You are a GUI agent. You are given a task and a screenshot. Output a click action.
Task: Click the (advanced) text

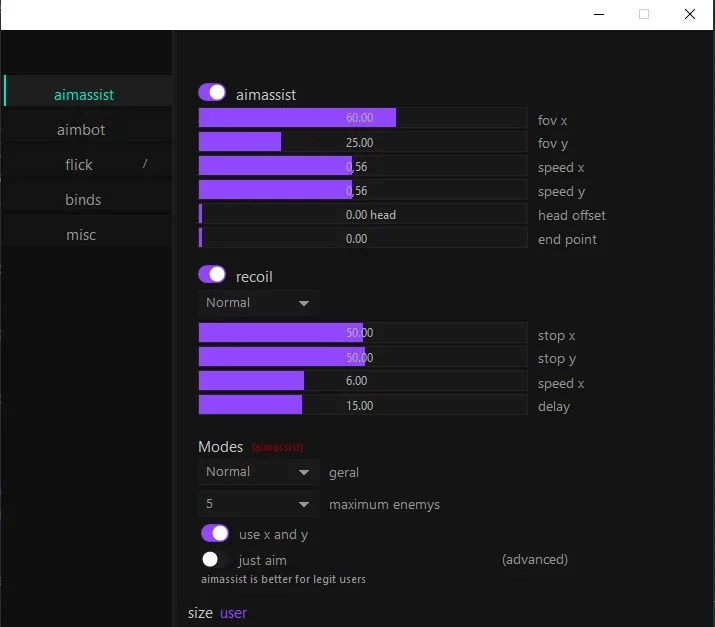534,560
